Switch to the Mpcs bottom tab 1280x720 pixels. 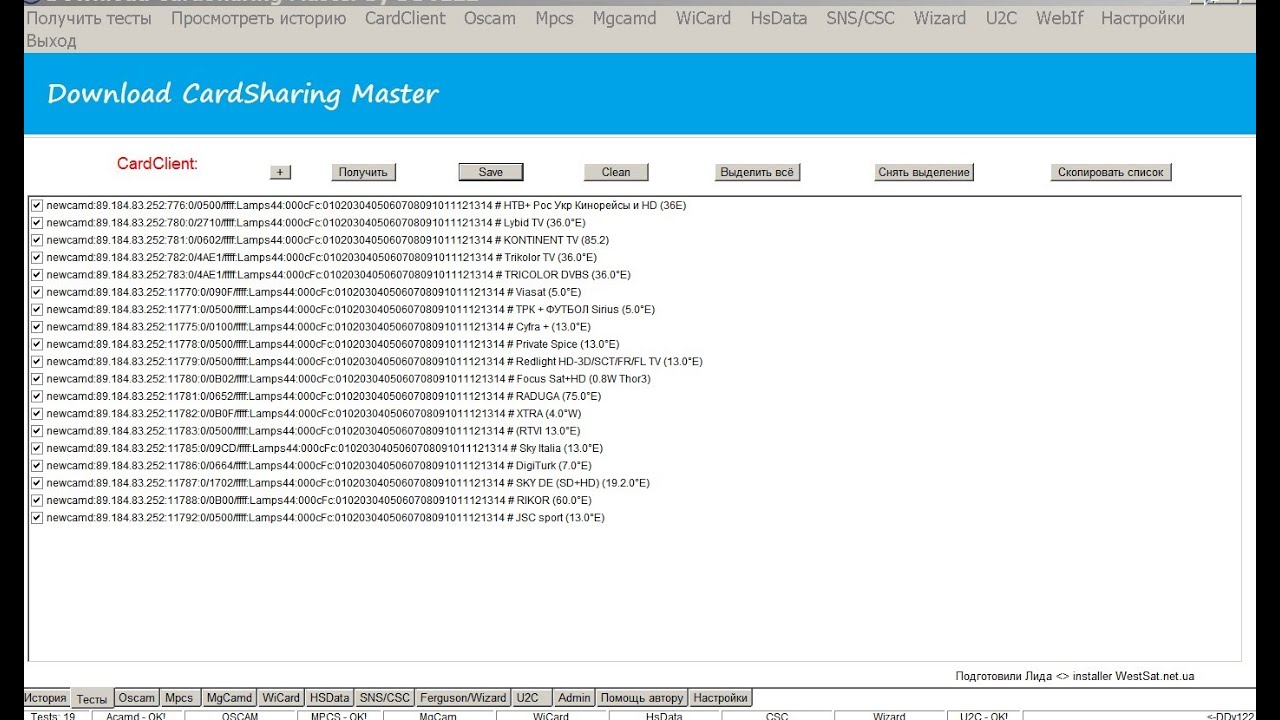[x=180, y=698]
